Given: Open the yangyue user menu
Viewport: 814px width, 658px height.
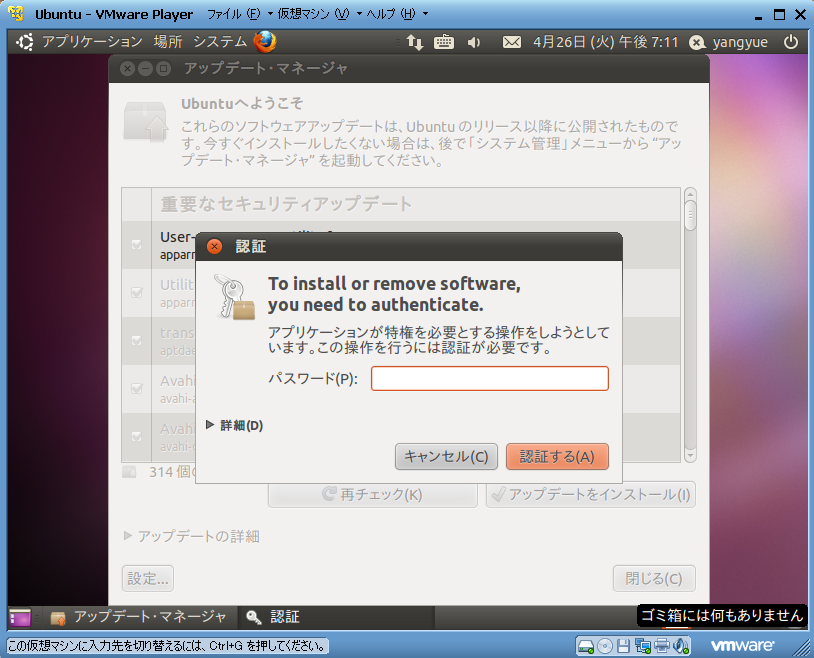Looking at the screenshot, I should coord(740,42).
